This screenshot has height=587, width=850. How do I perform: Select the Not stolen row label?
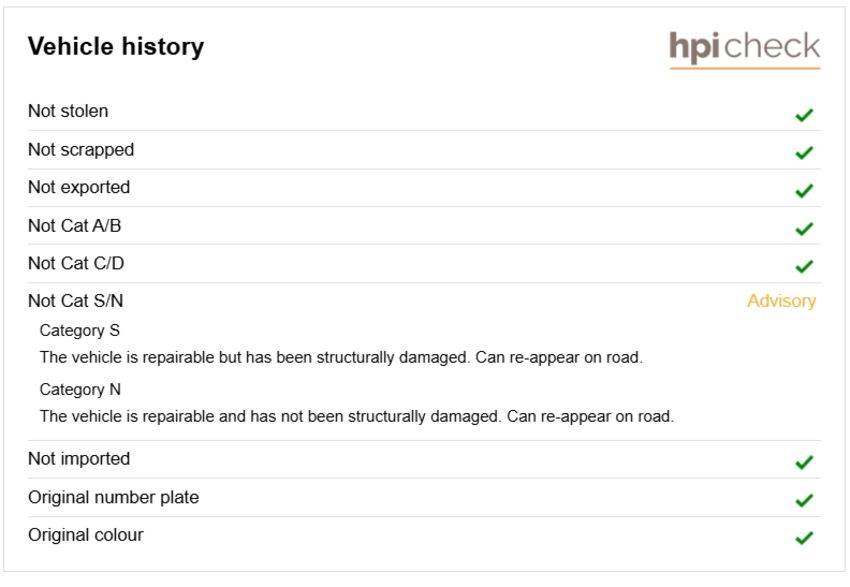point(68,111)
